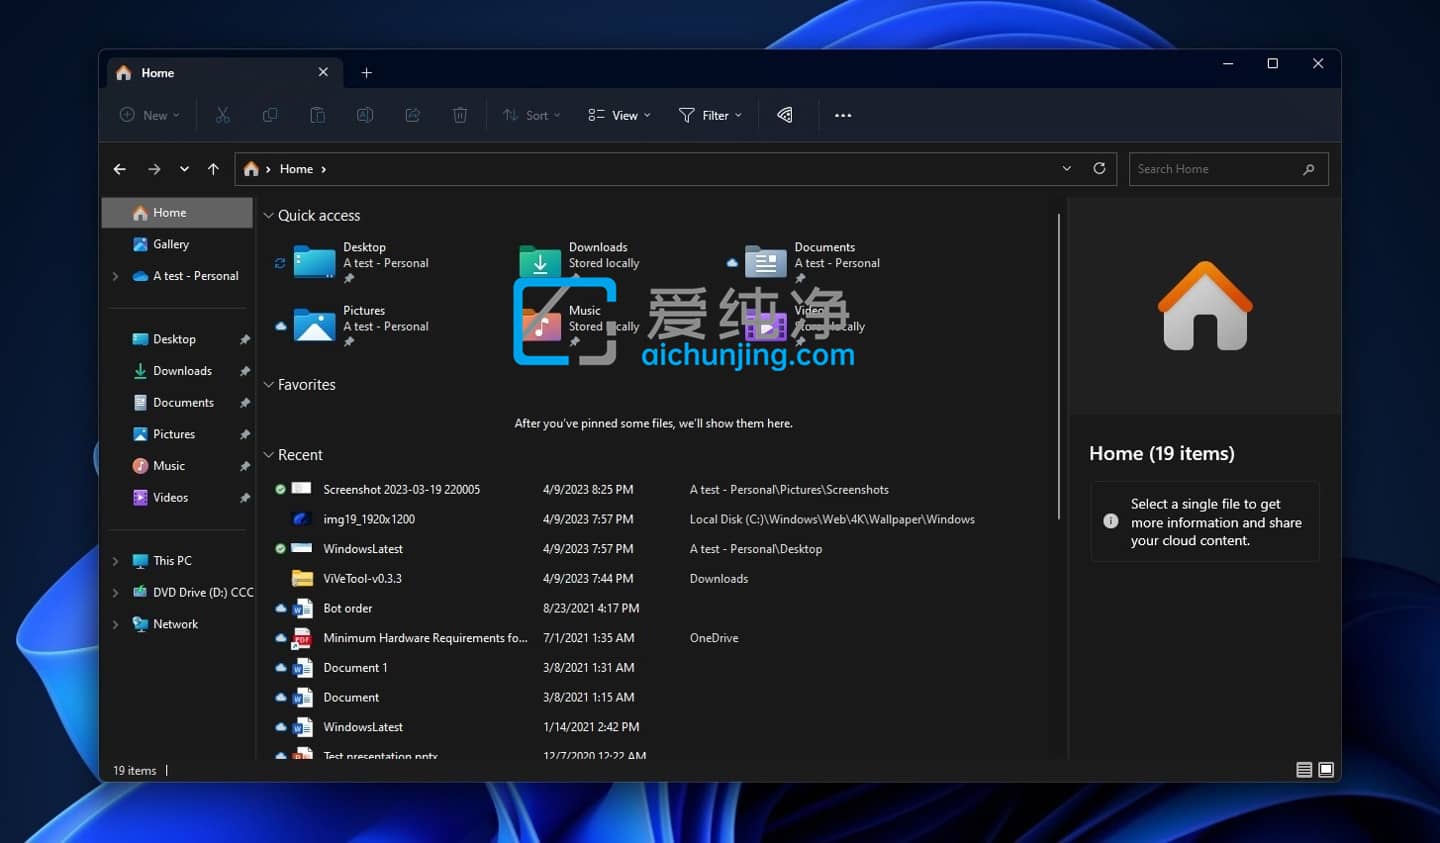Refresh the Home folder view
This screenshot has width=1440, height=843.
[x=1099, y=168]
